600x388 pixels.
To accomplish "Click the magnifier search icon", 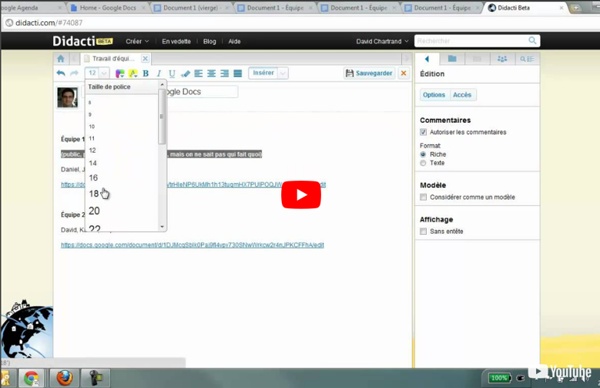I will click(x=532, y=41).
